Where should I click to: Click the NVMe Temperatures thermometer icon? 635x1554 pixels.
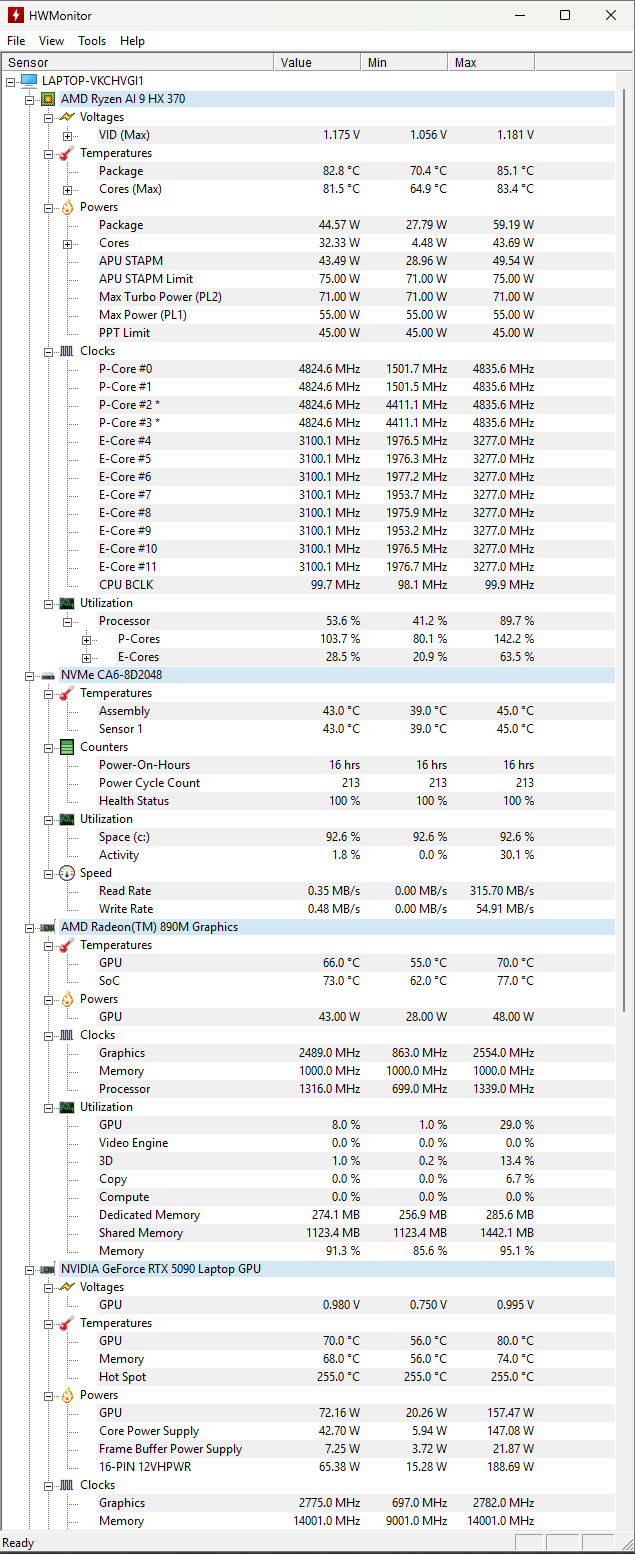click(x=67, y=693)
